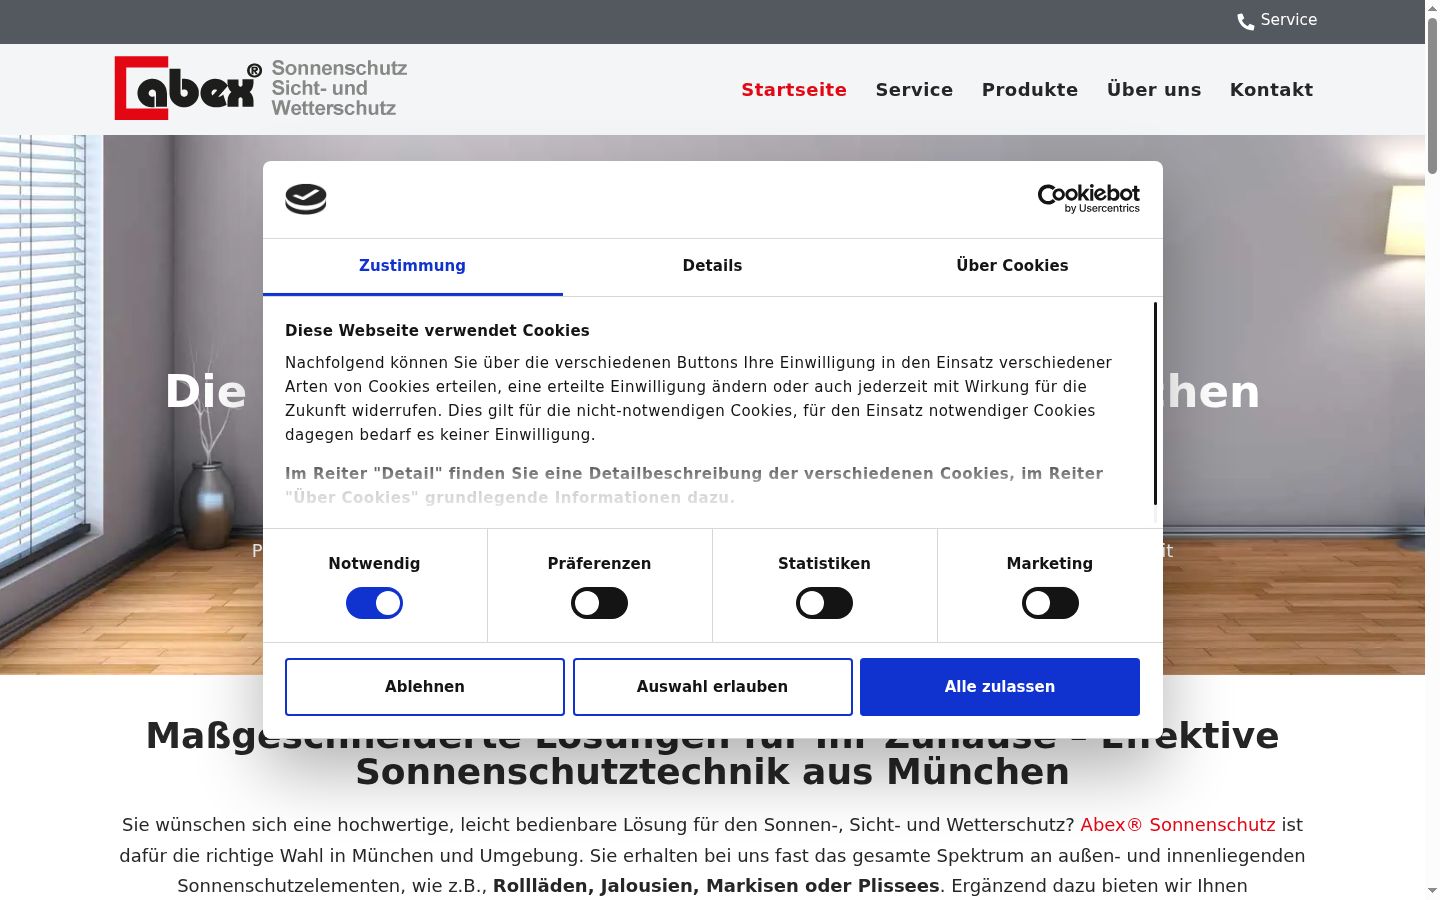Click the Alle zulassen button
Viewport: 1440px width, 900px height.
coord(1000,687)
